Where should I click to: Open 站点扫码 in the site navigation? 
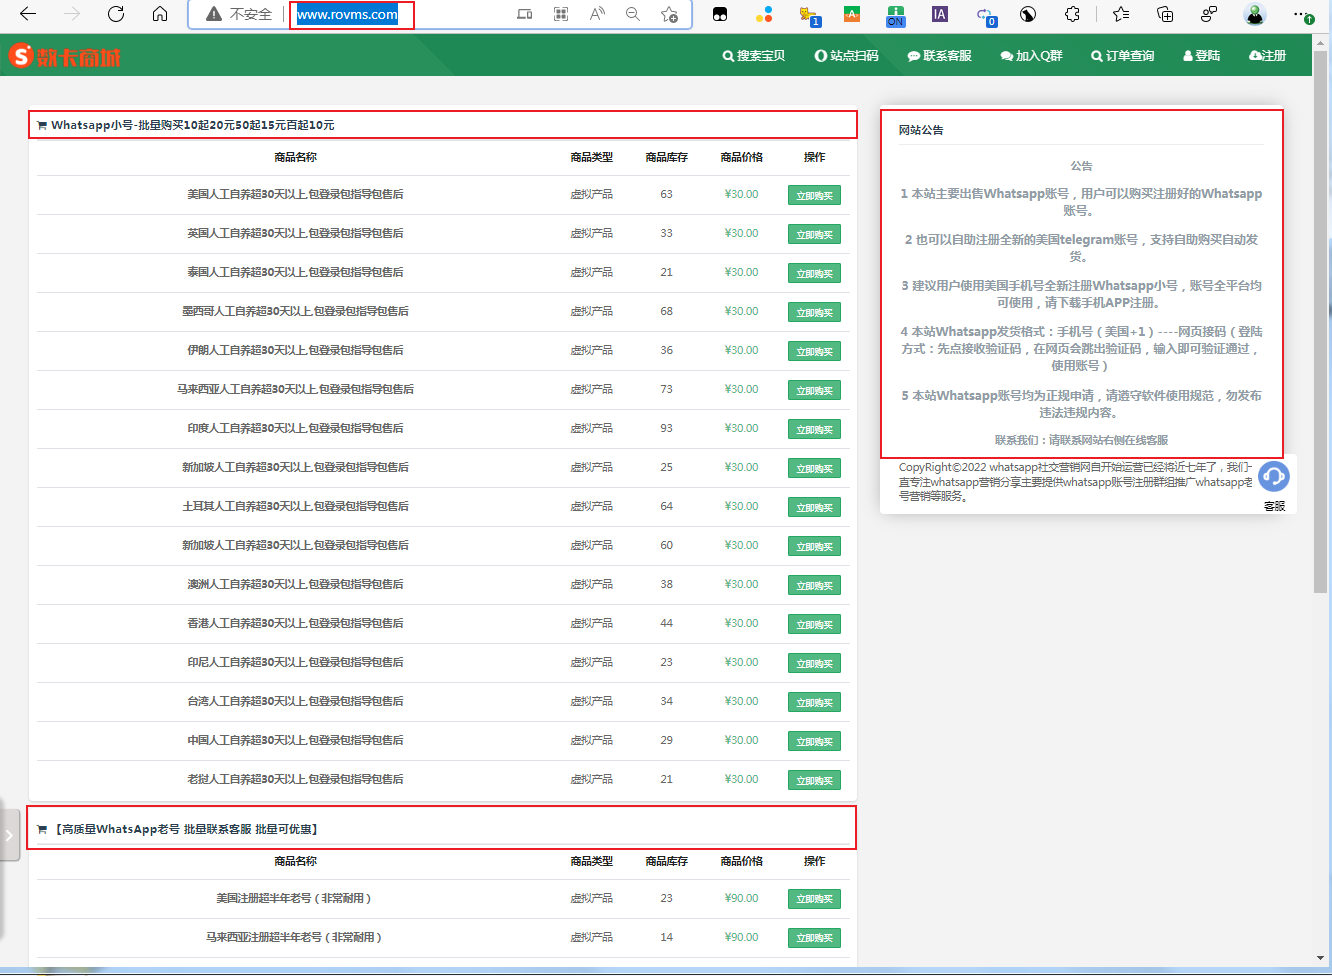847,56
